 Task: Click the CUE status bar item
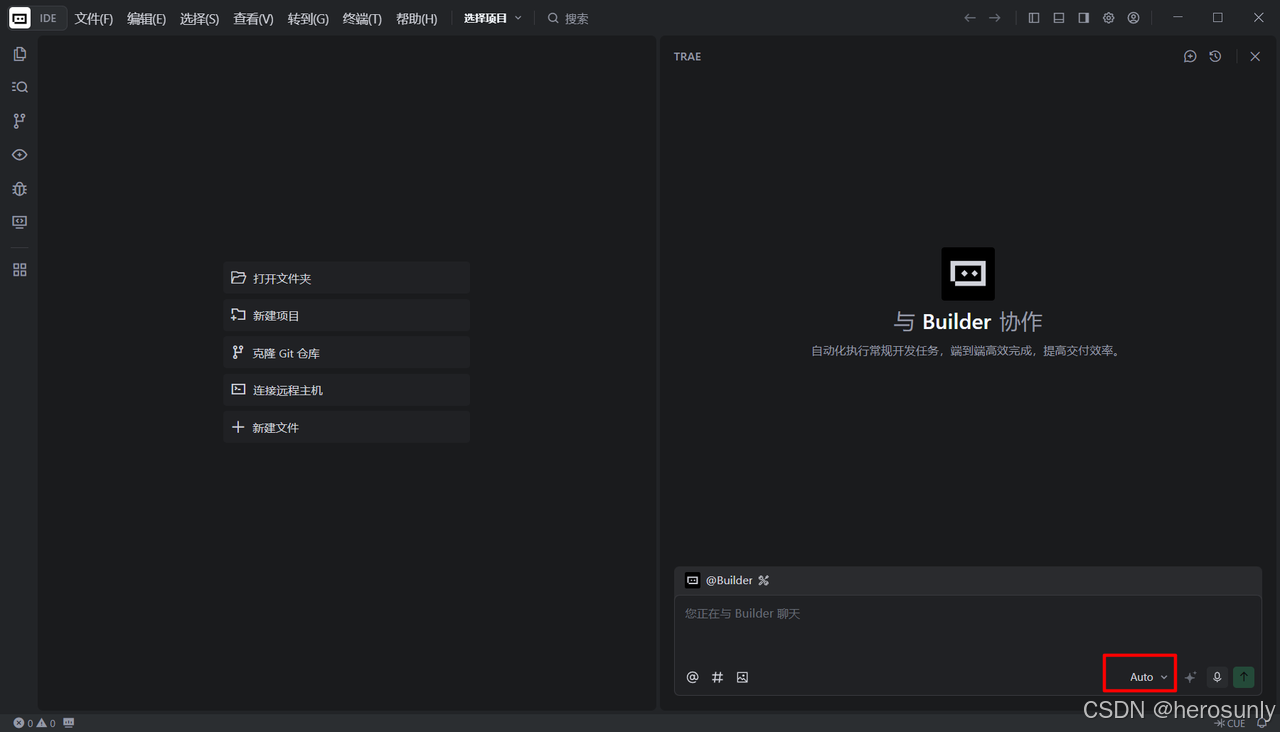pyautogui.click(x=1230, y=723)
